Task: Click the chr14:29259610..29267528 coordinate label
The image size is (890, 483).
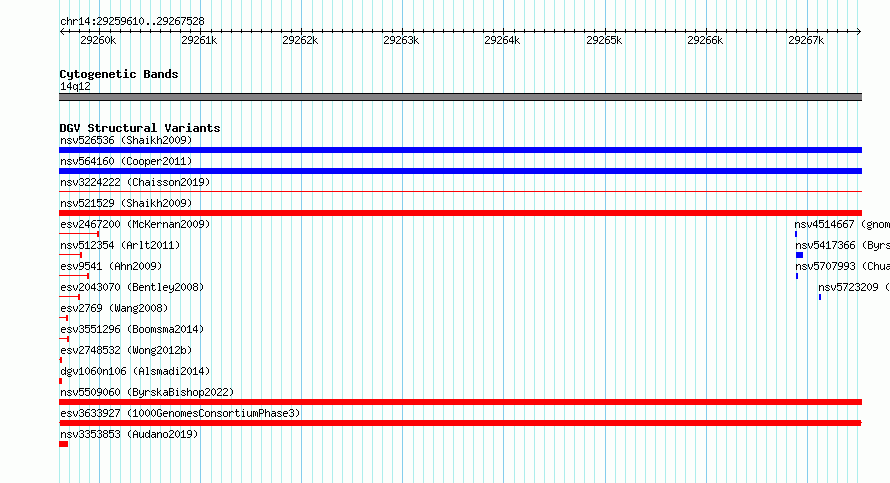Action: coord(132,21)
